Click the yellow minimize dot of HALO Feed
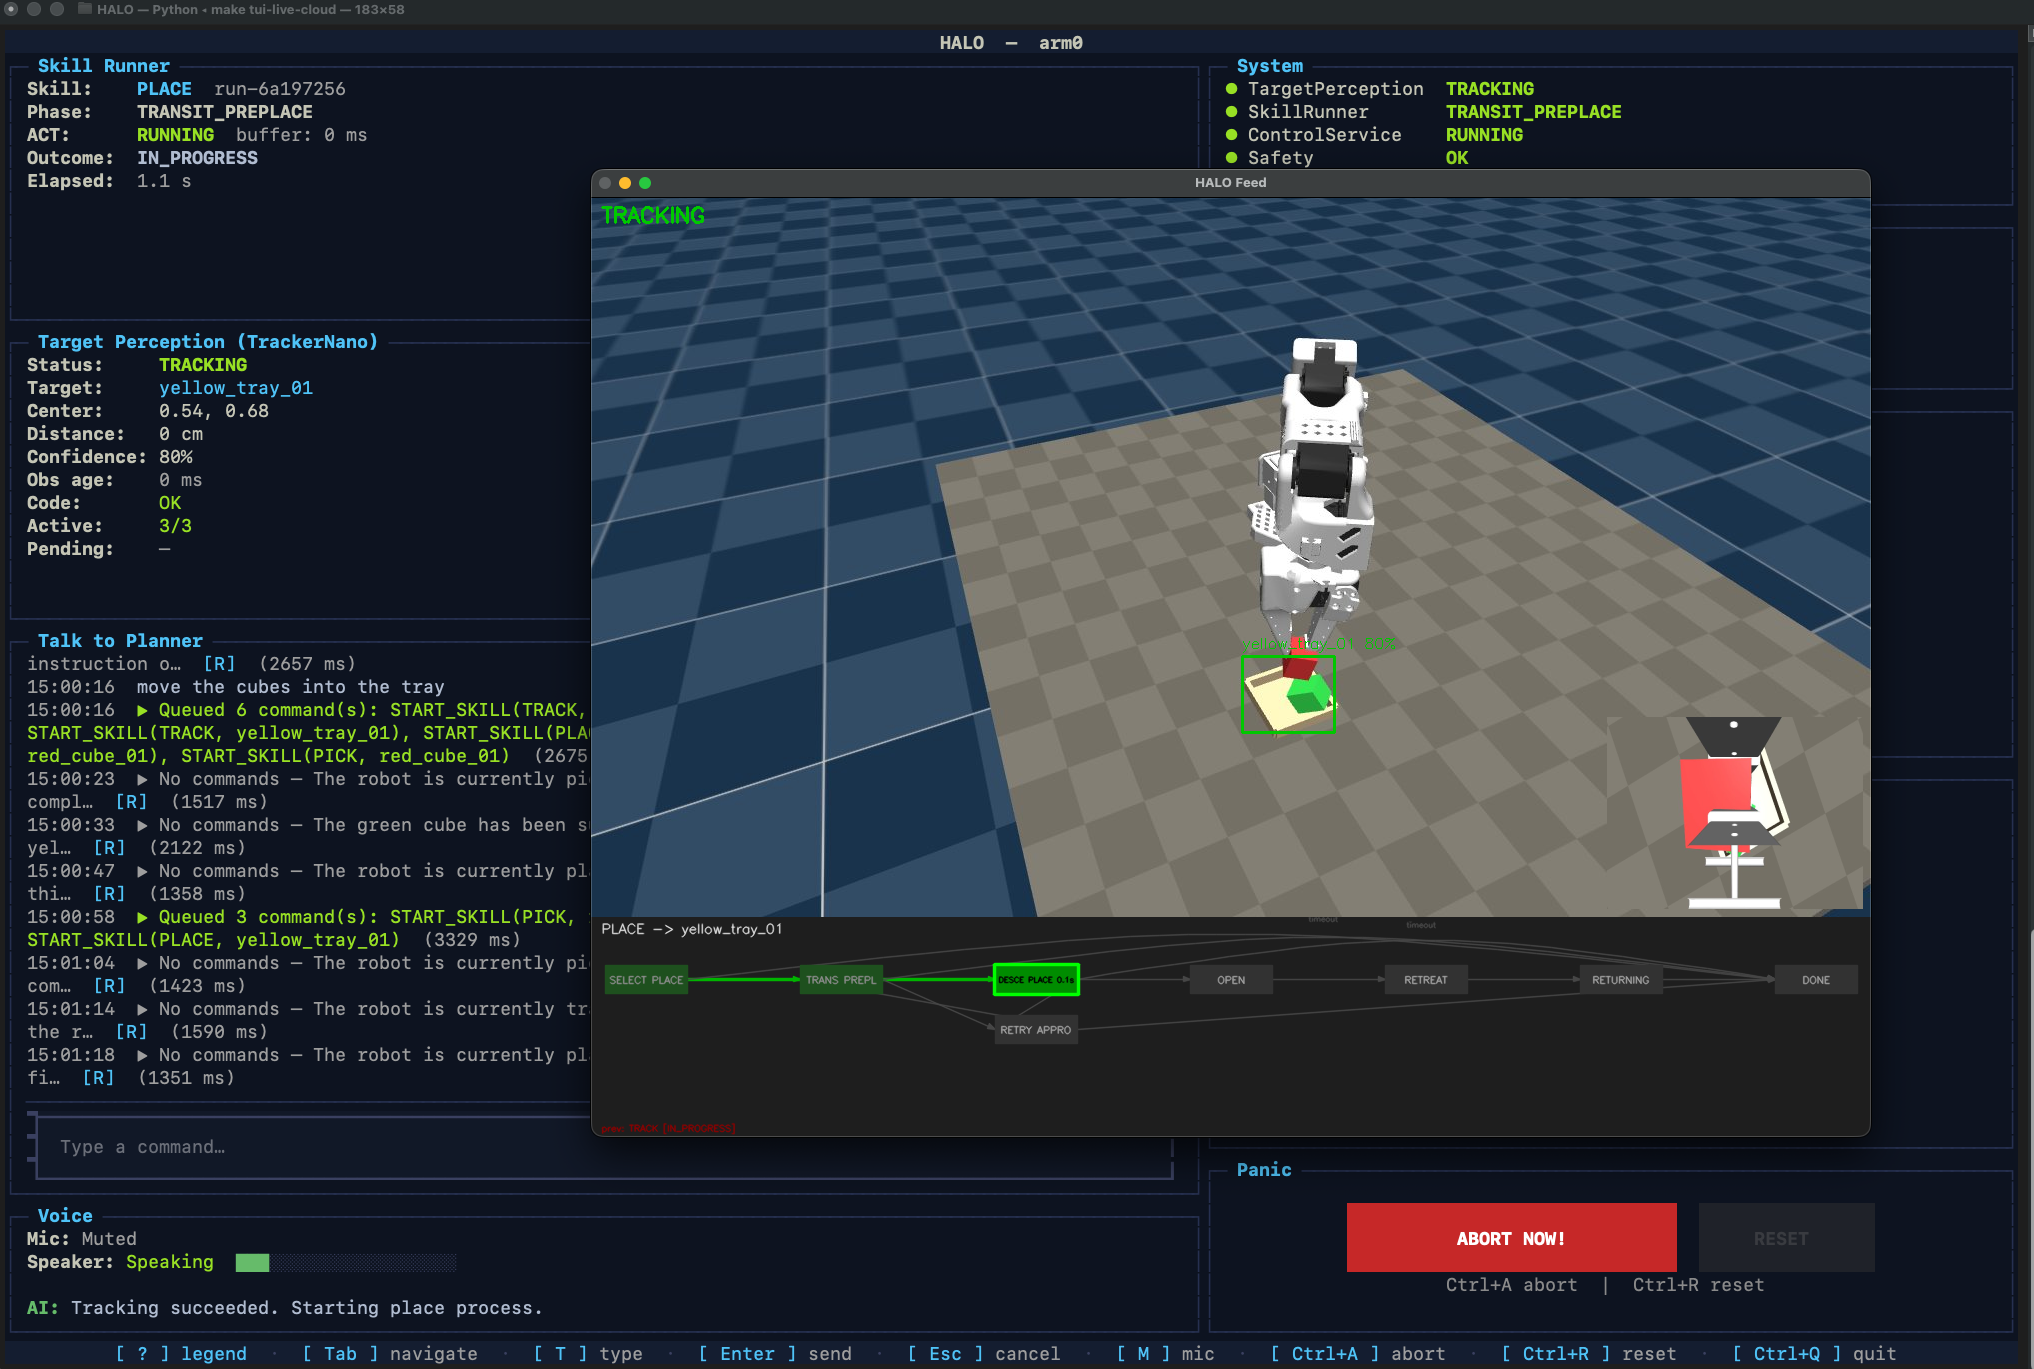Image resolution: width=2034 pixels, height=1369 pixels. 625,183
